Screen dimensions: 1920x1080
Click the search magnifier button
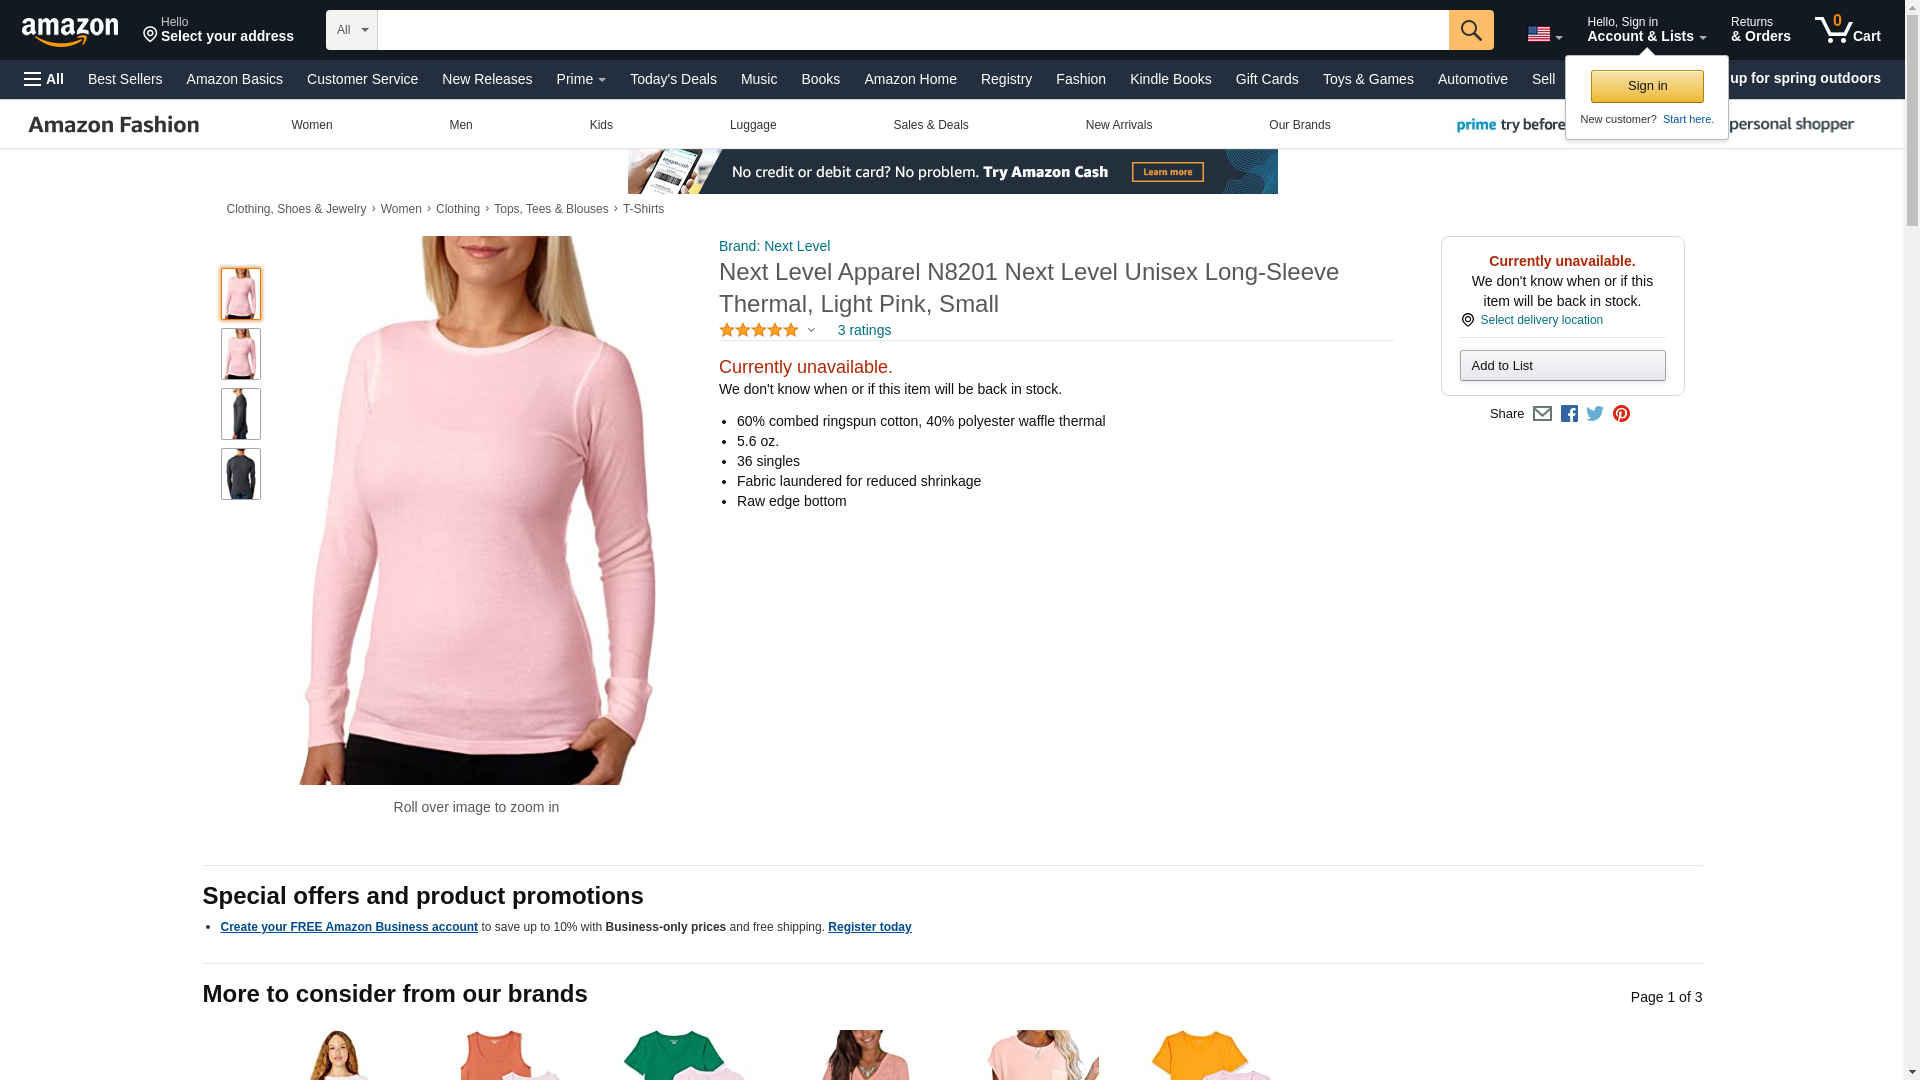tap(1470, 30)
